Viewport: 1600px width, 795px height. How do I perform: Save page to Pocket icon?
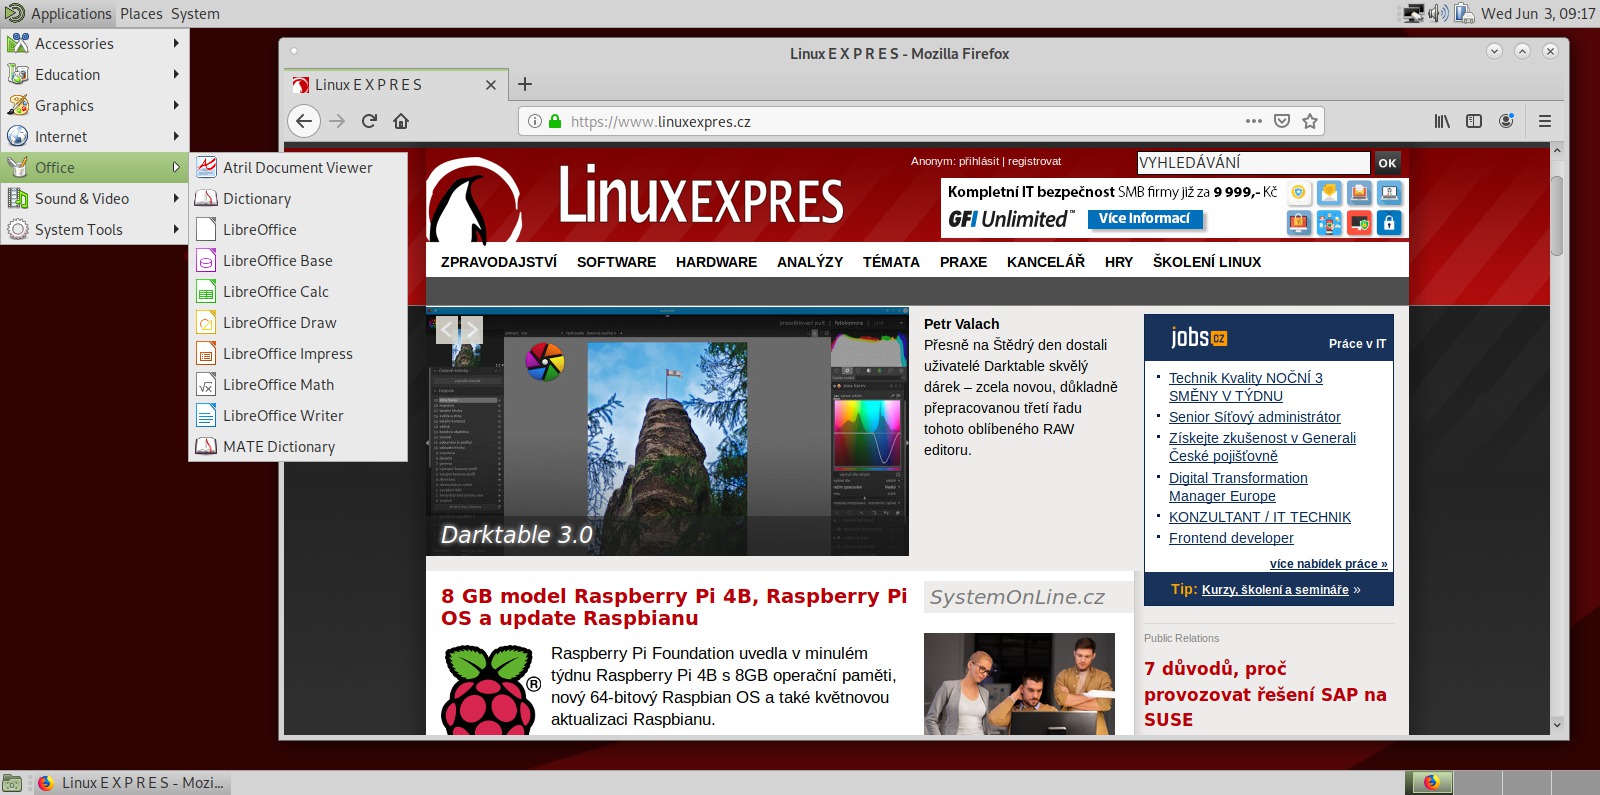pos(1282,121)
